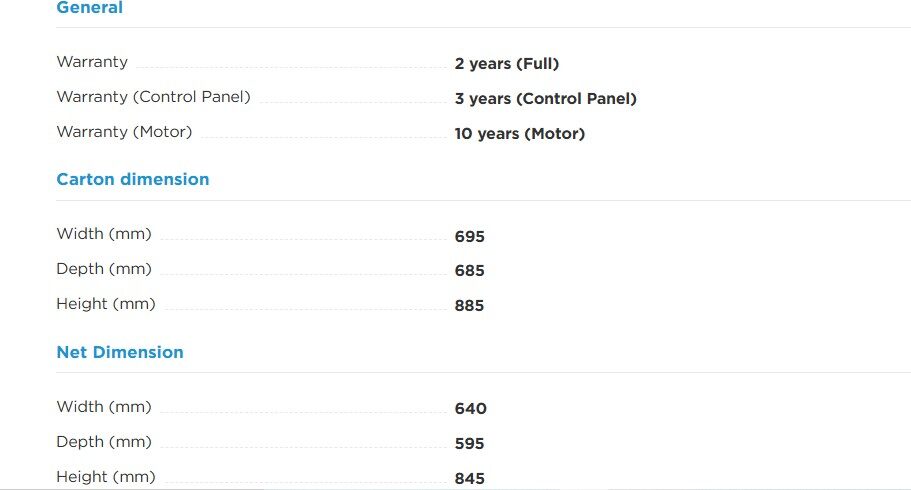Click the carton width value 695
Image resolution: width=911 pixels, height=490 pixels.
(x=469, y=237)
